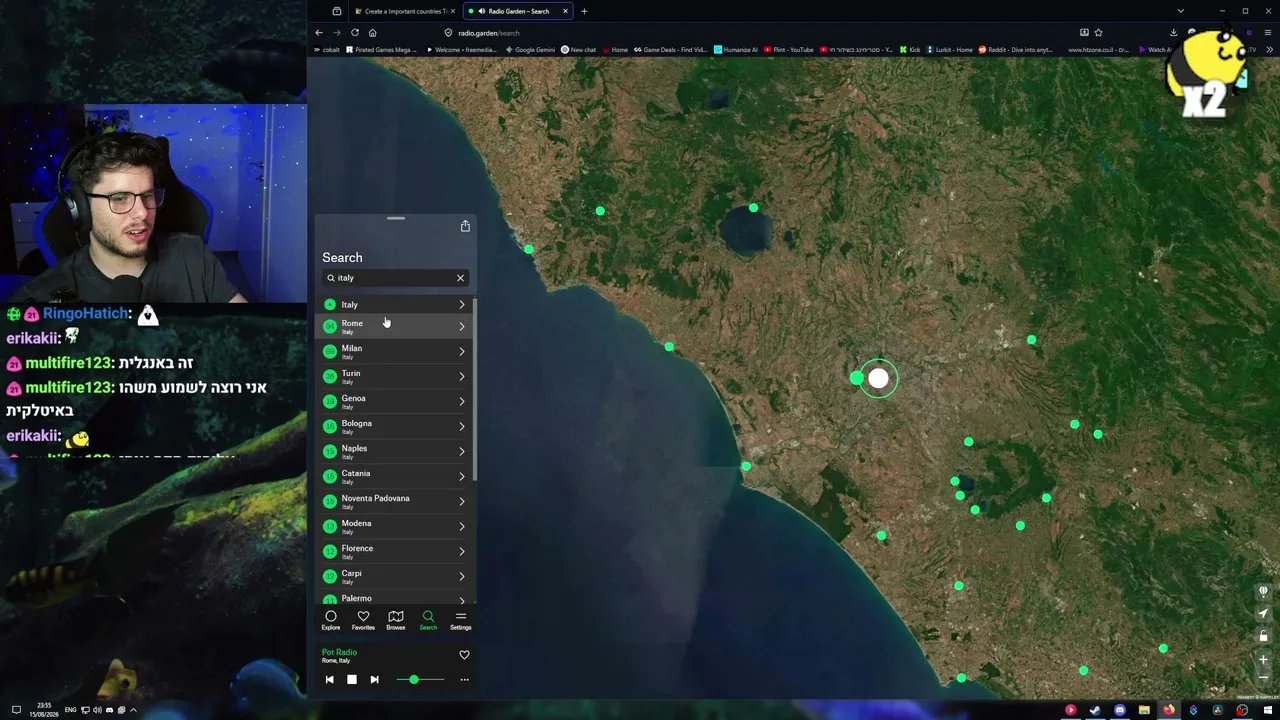Expand the Catania result arrow
The width and height of the screenshot is (1280, 720).
tap(462, 476)
